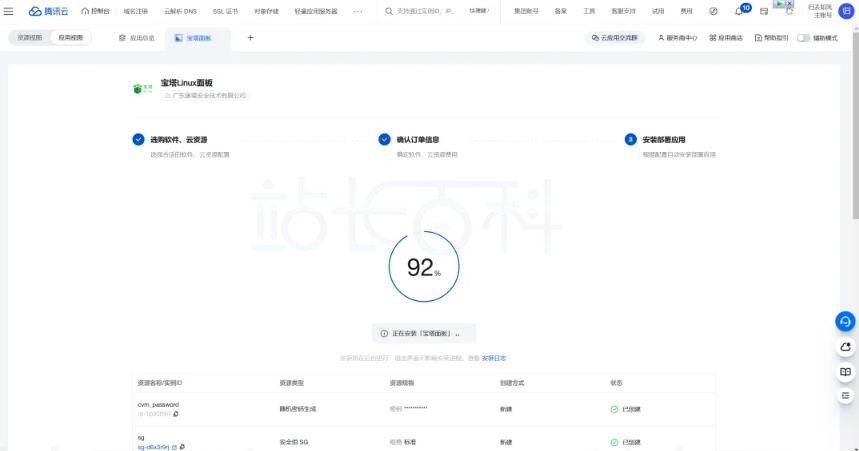Select the 应用视图 view option
859x451 pixels.
[71, 38]
